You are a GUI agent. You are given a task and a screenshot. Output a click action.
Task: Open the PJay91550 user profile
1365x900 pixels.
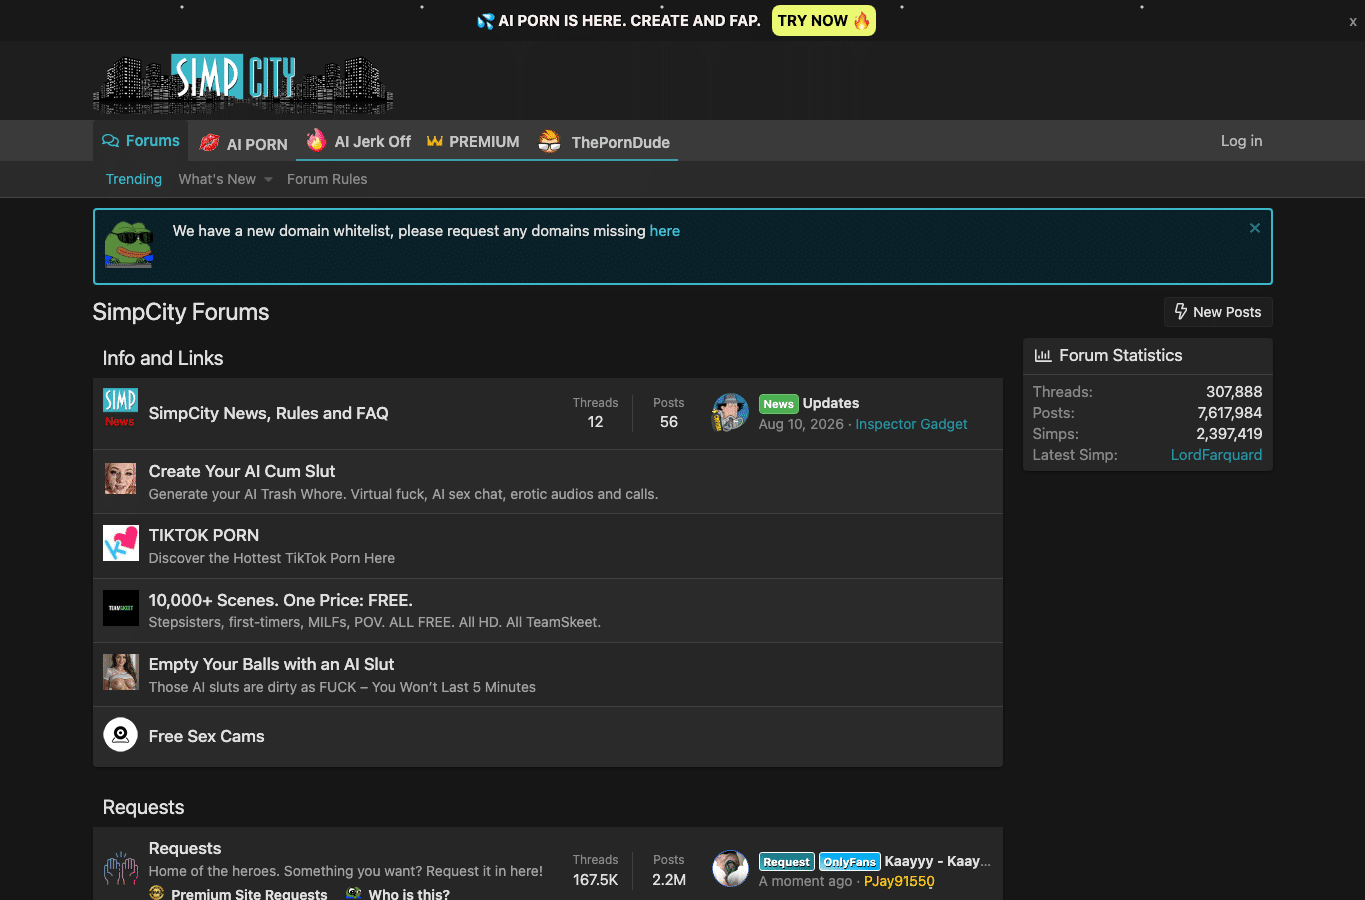pos(899,881)
